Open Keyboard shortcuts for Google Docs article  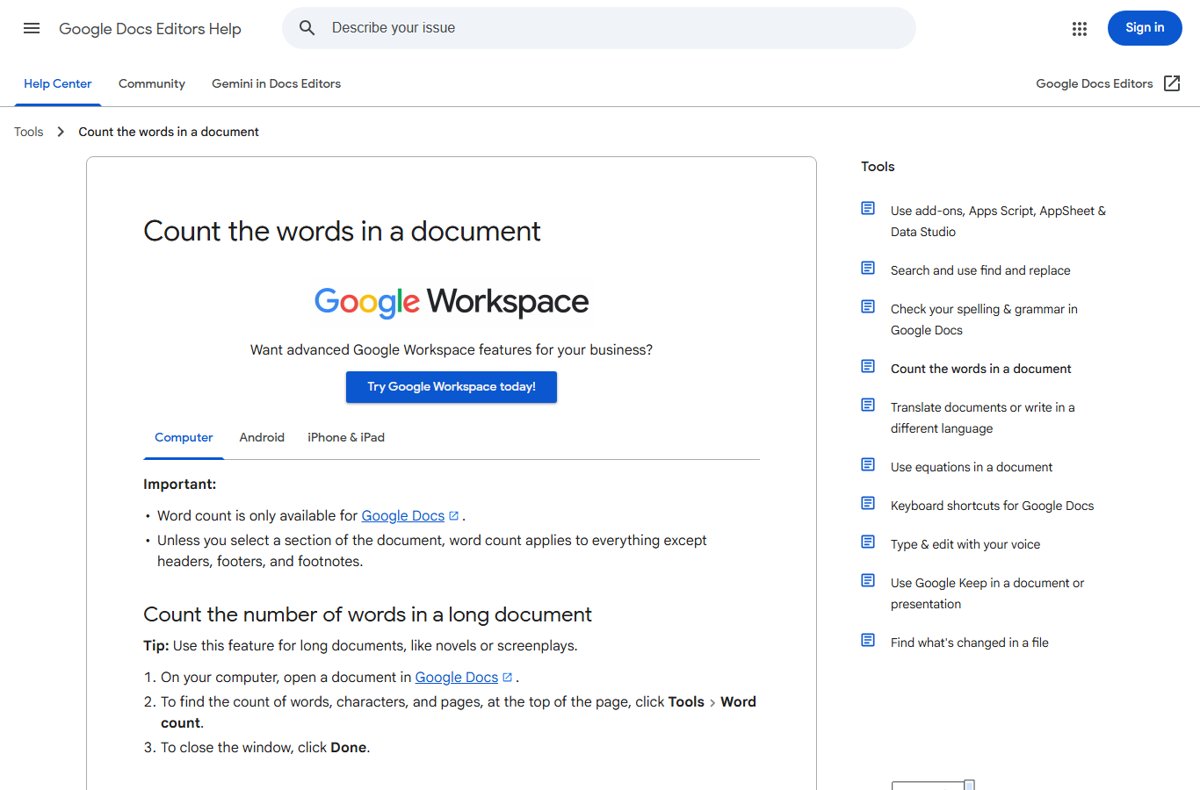click(992, 505)
